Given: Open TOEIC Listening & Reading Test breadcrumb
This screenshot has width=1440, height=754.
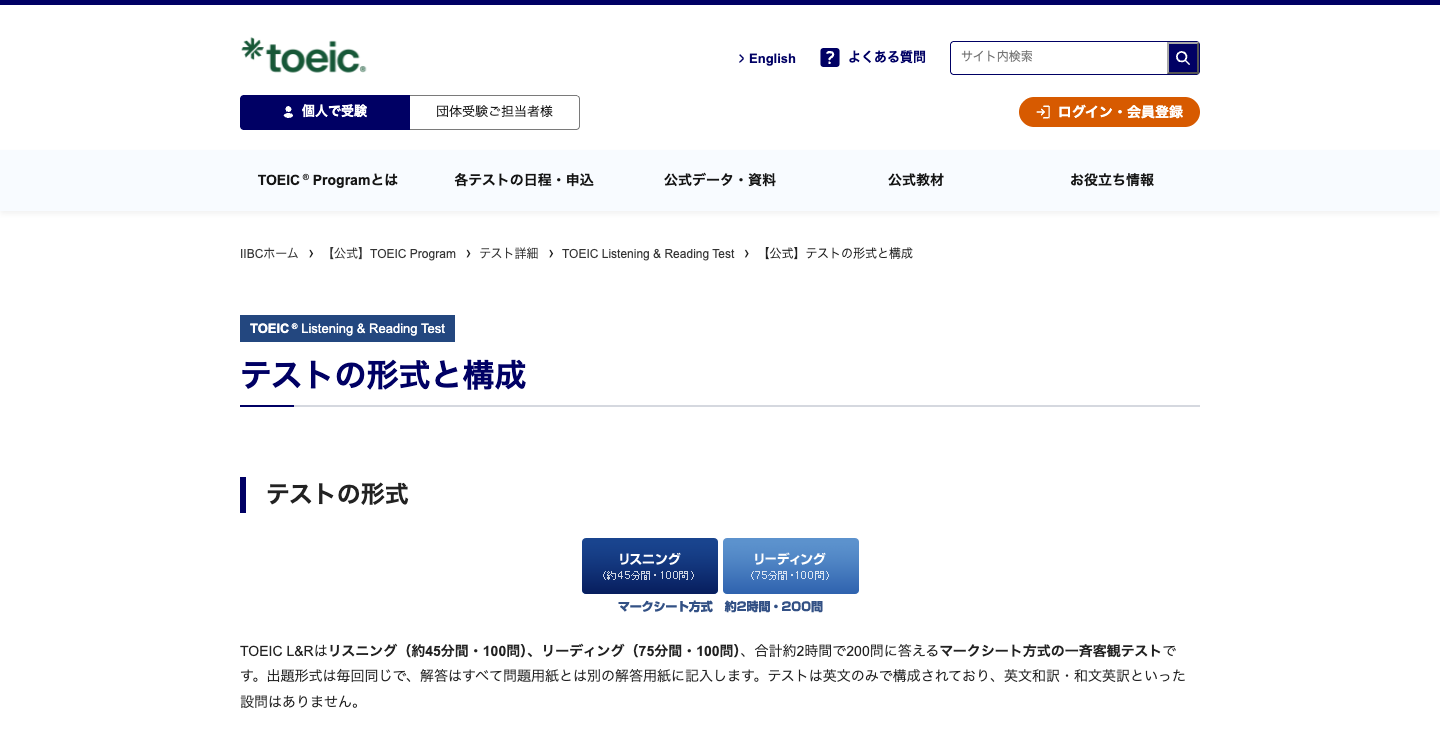Looking at the screenshot, I should 648,254.
